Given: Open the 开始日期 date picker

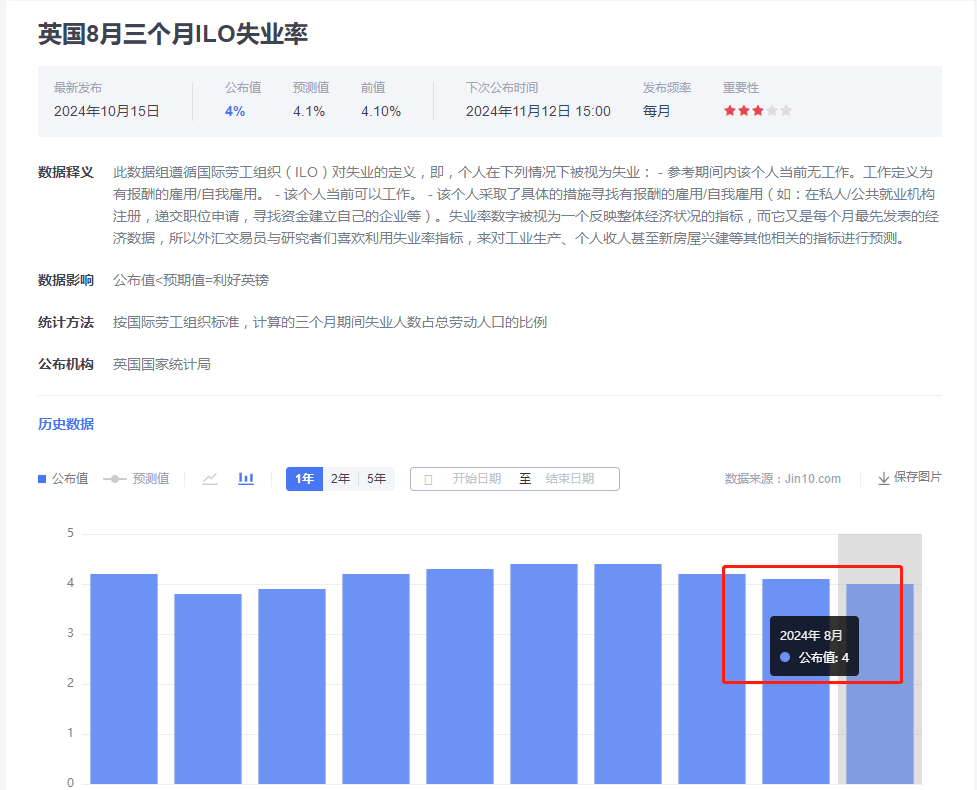Looking at the screenshot, I should 476,479.
